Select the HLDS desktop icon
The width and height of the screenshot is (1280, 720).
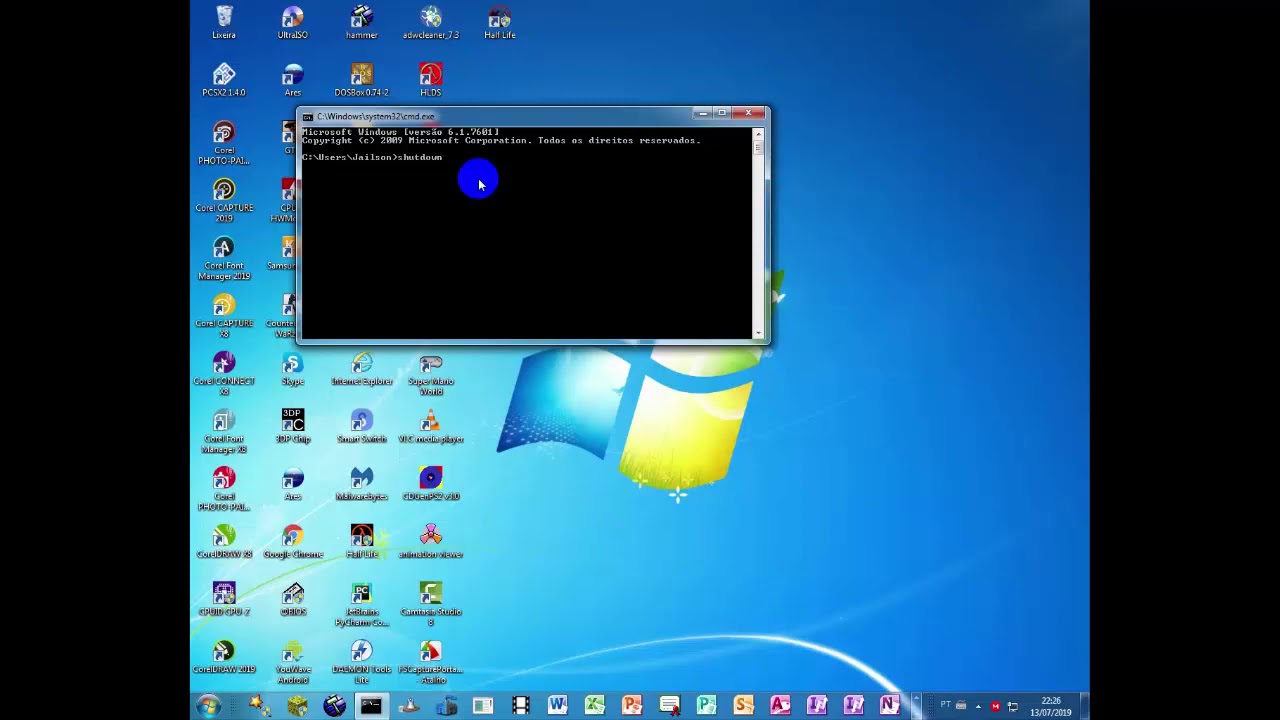431,80
